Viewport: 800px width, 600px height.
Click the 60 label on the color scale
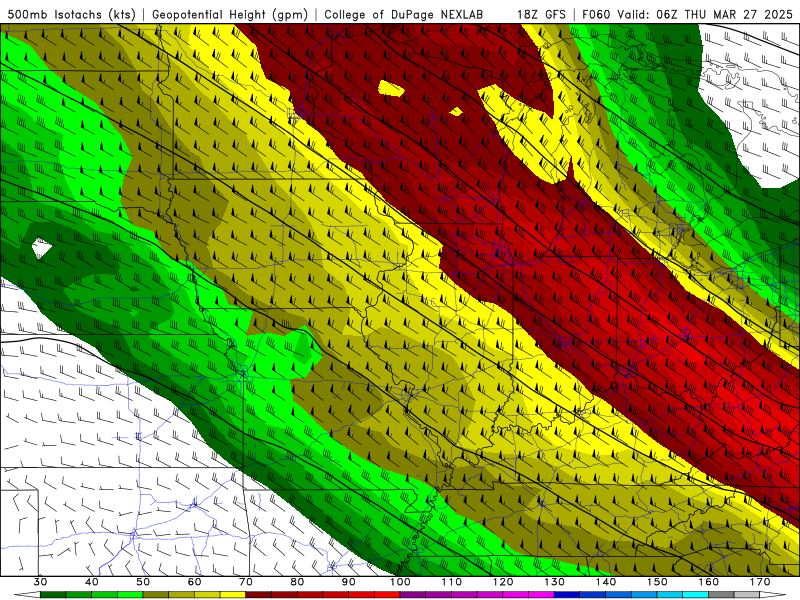194,582
